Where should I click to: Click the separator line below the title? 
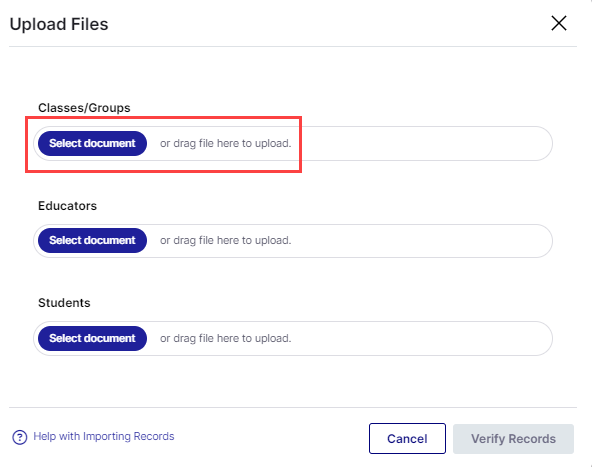point(293,47)
